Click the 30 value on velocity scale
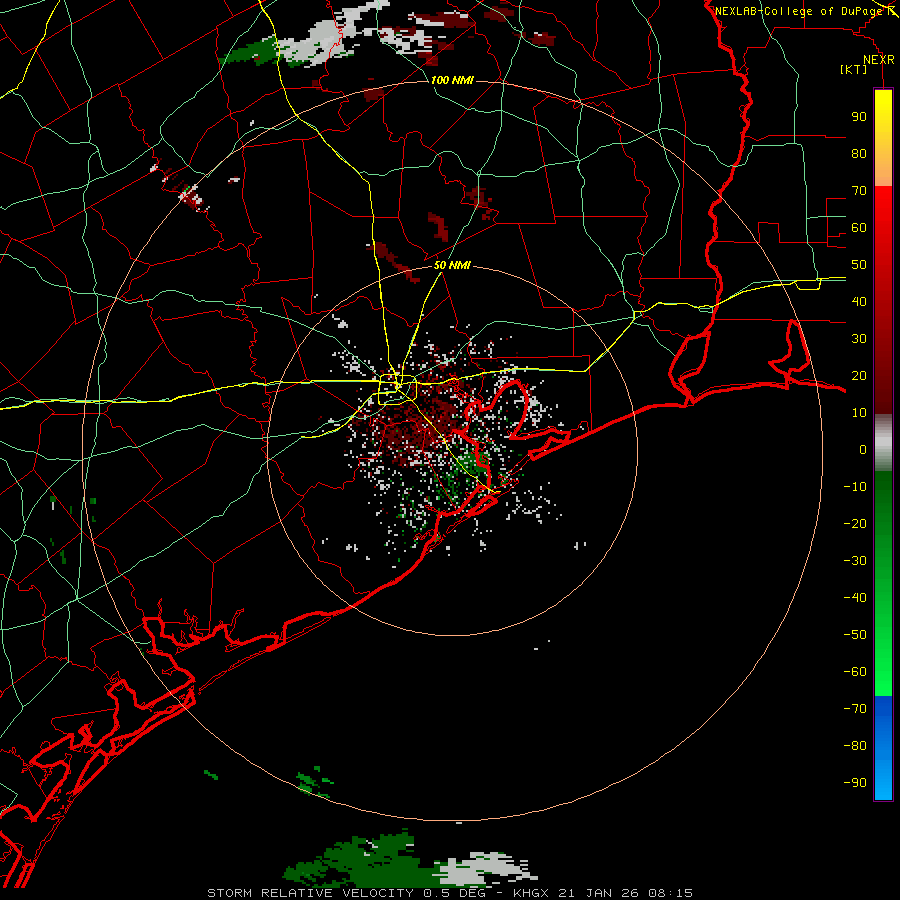900x900 pixels. coord(859,339)
